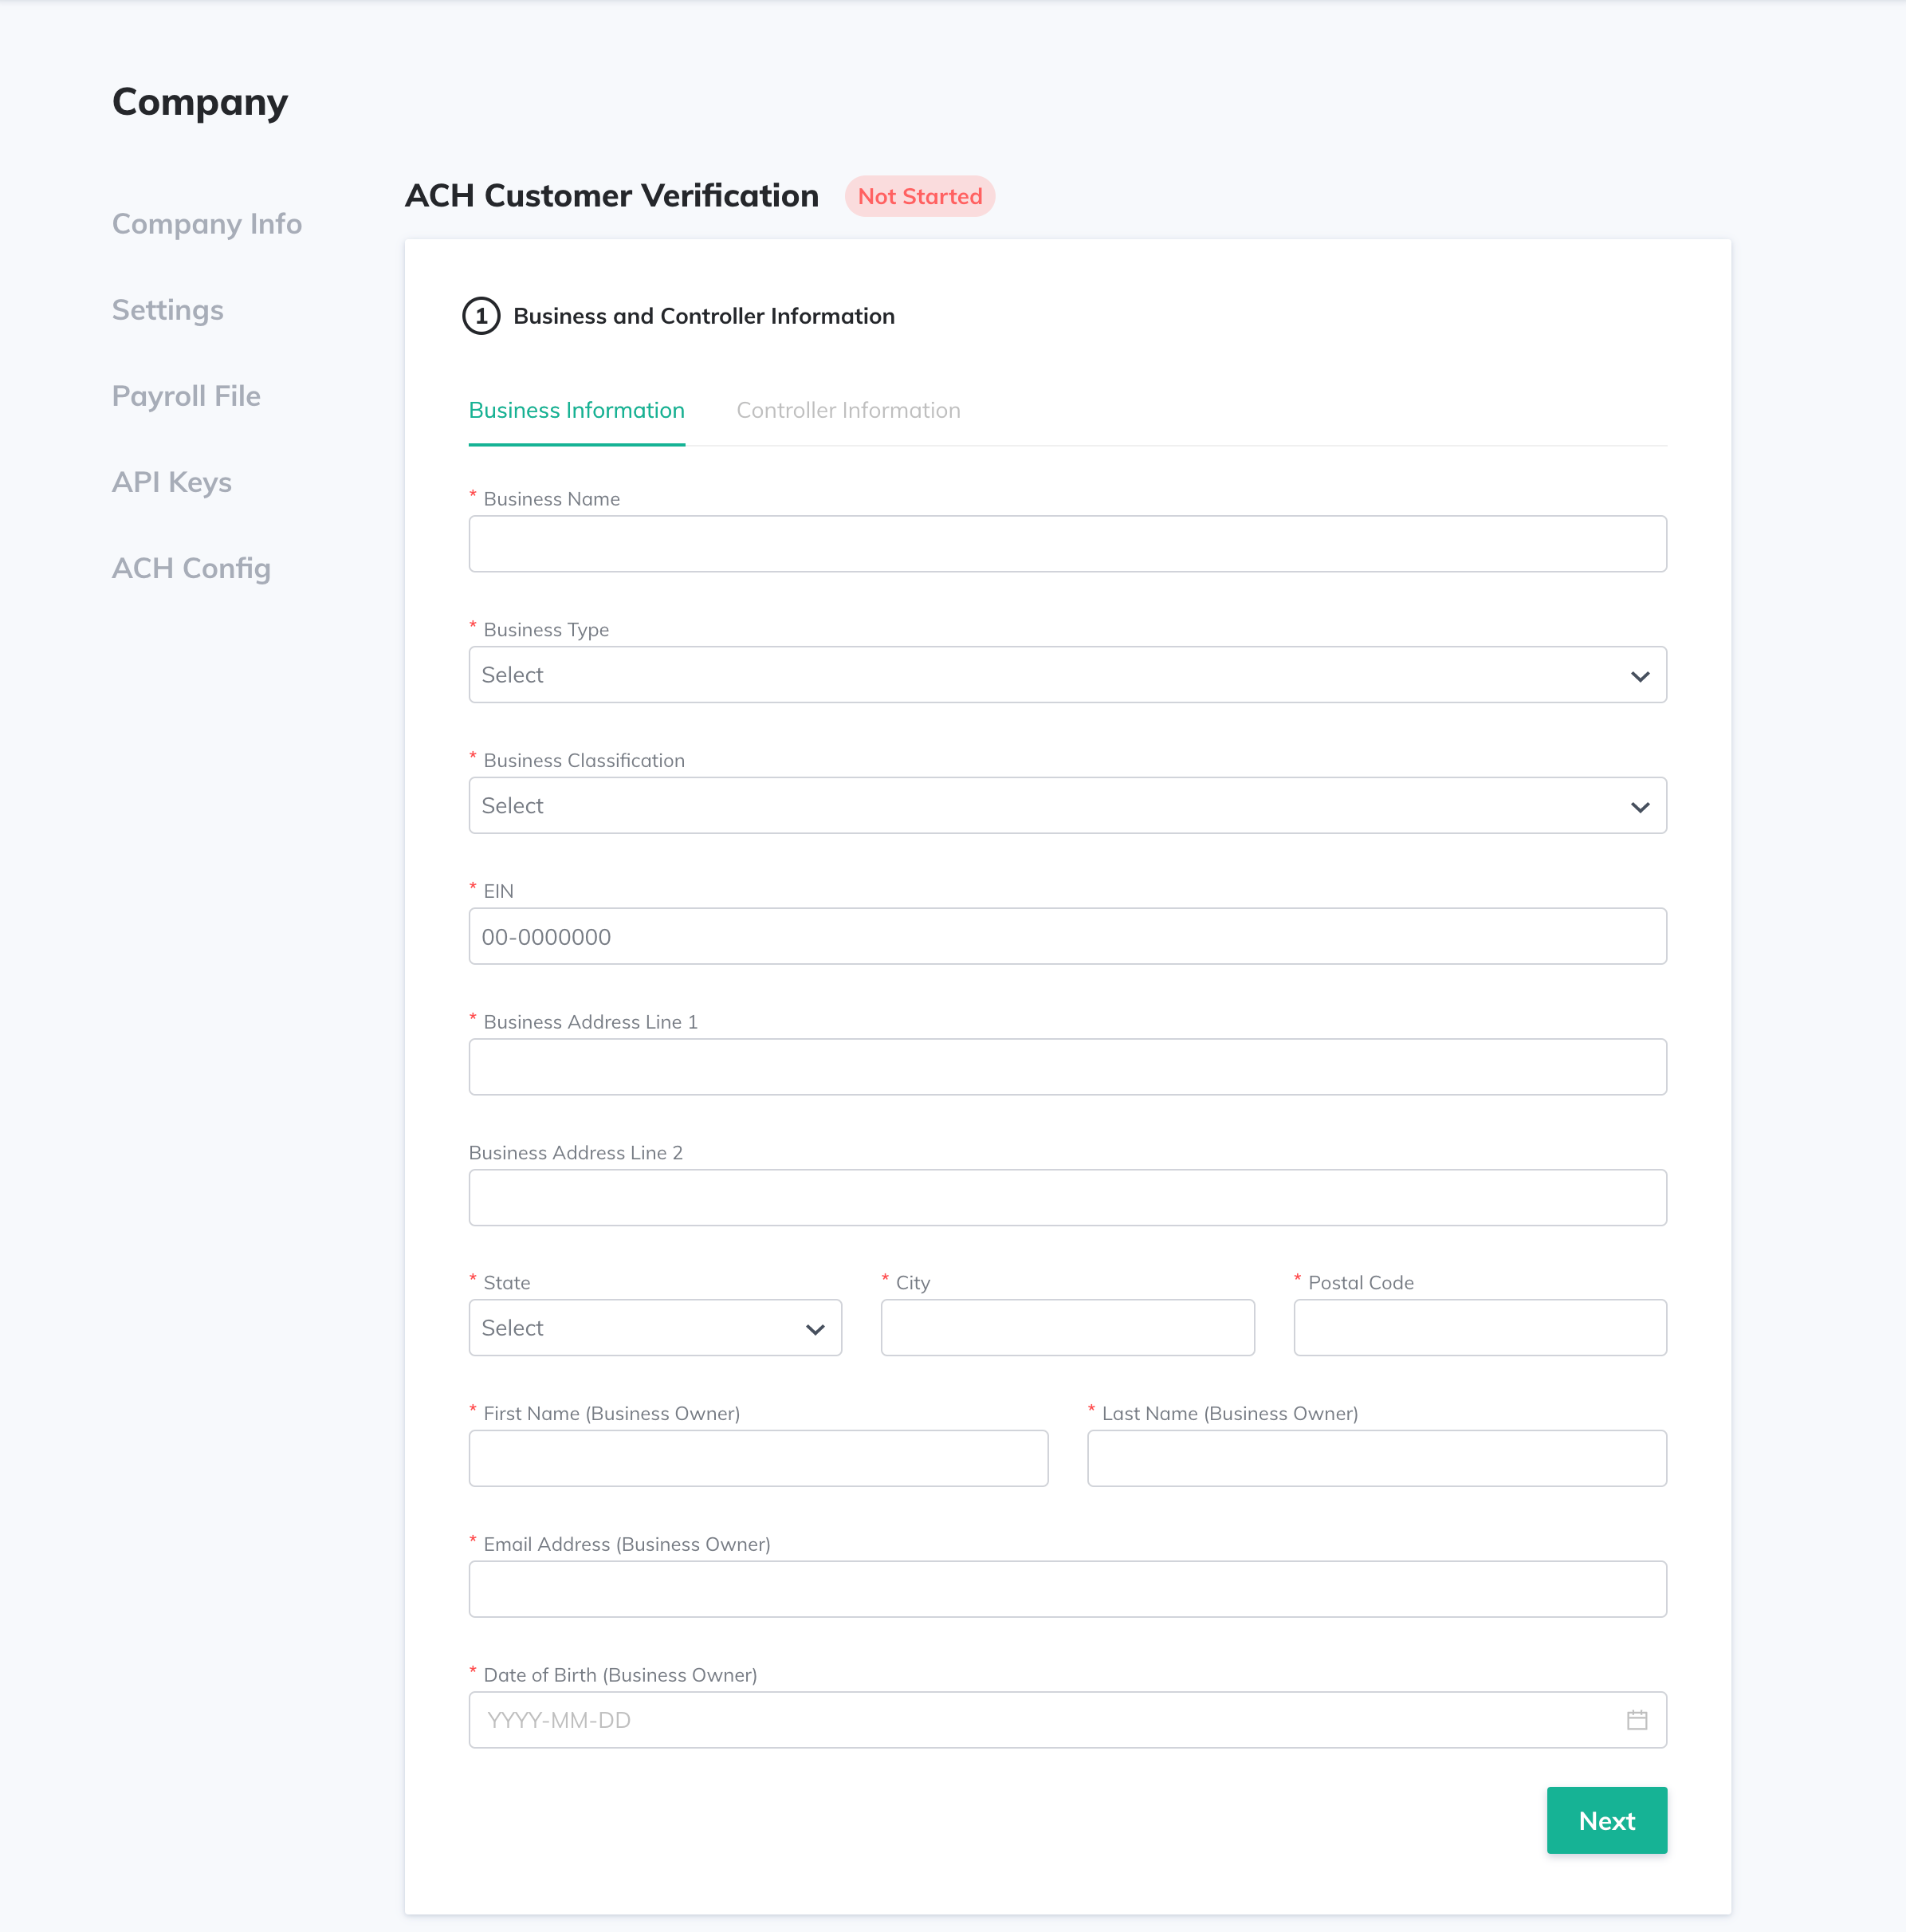Screen dimensions: 1906x1932
Task: Click into the Business Name field
Action: [1067, 544]
